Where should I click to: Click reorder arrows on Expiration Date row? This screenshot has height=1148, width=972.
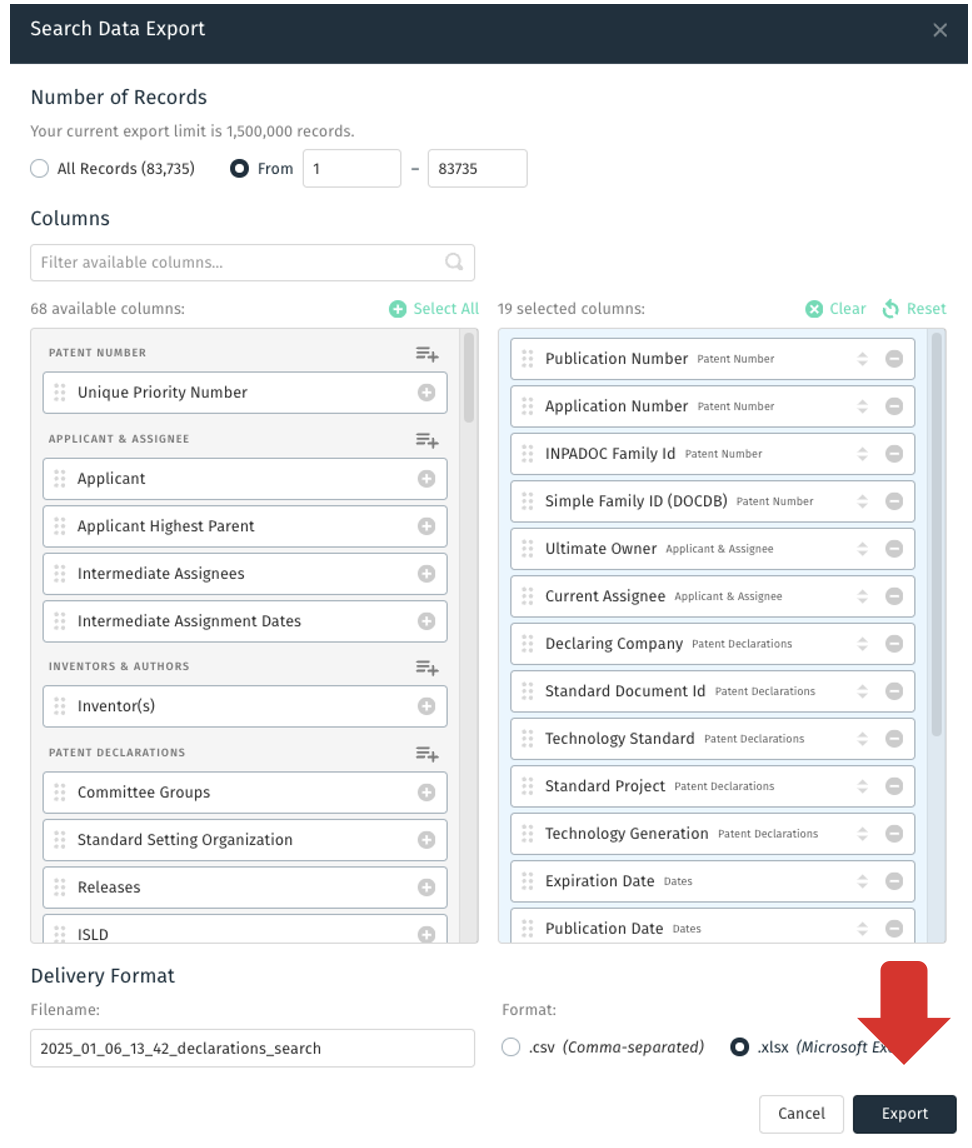[x=862, y=881]
